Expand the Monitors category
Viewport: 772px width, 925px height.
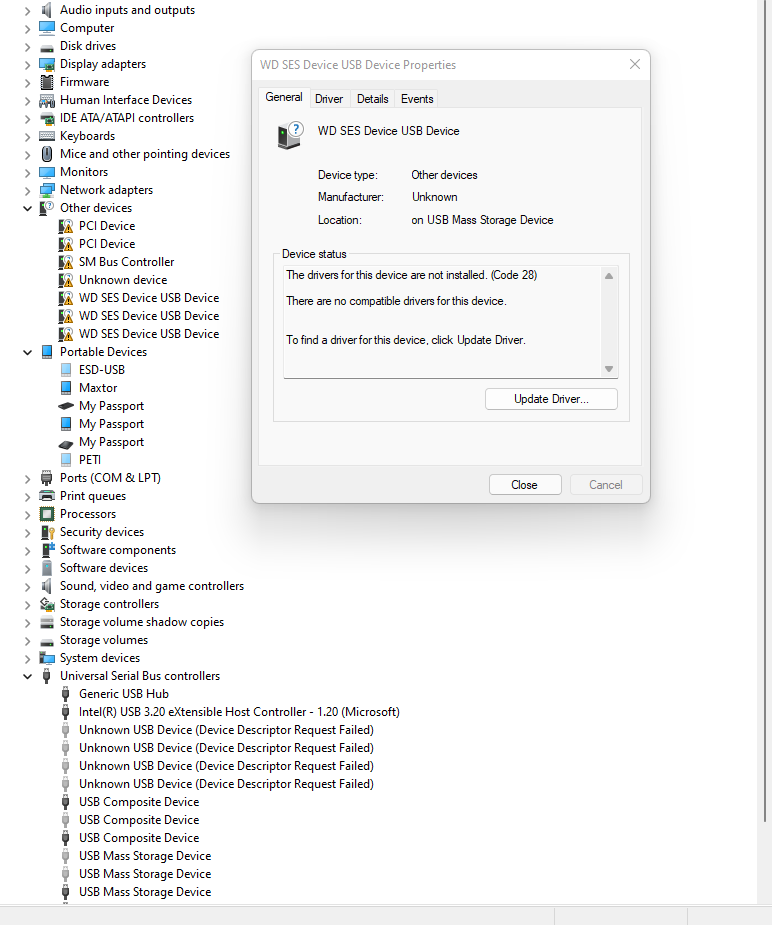(27, 173)
